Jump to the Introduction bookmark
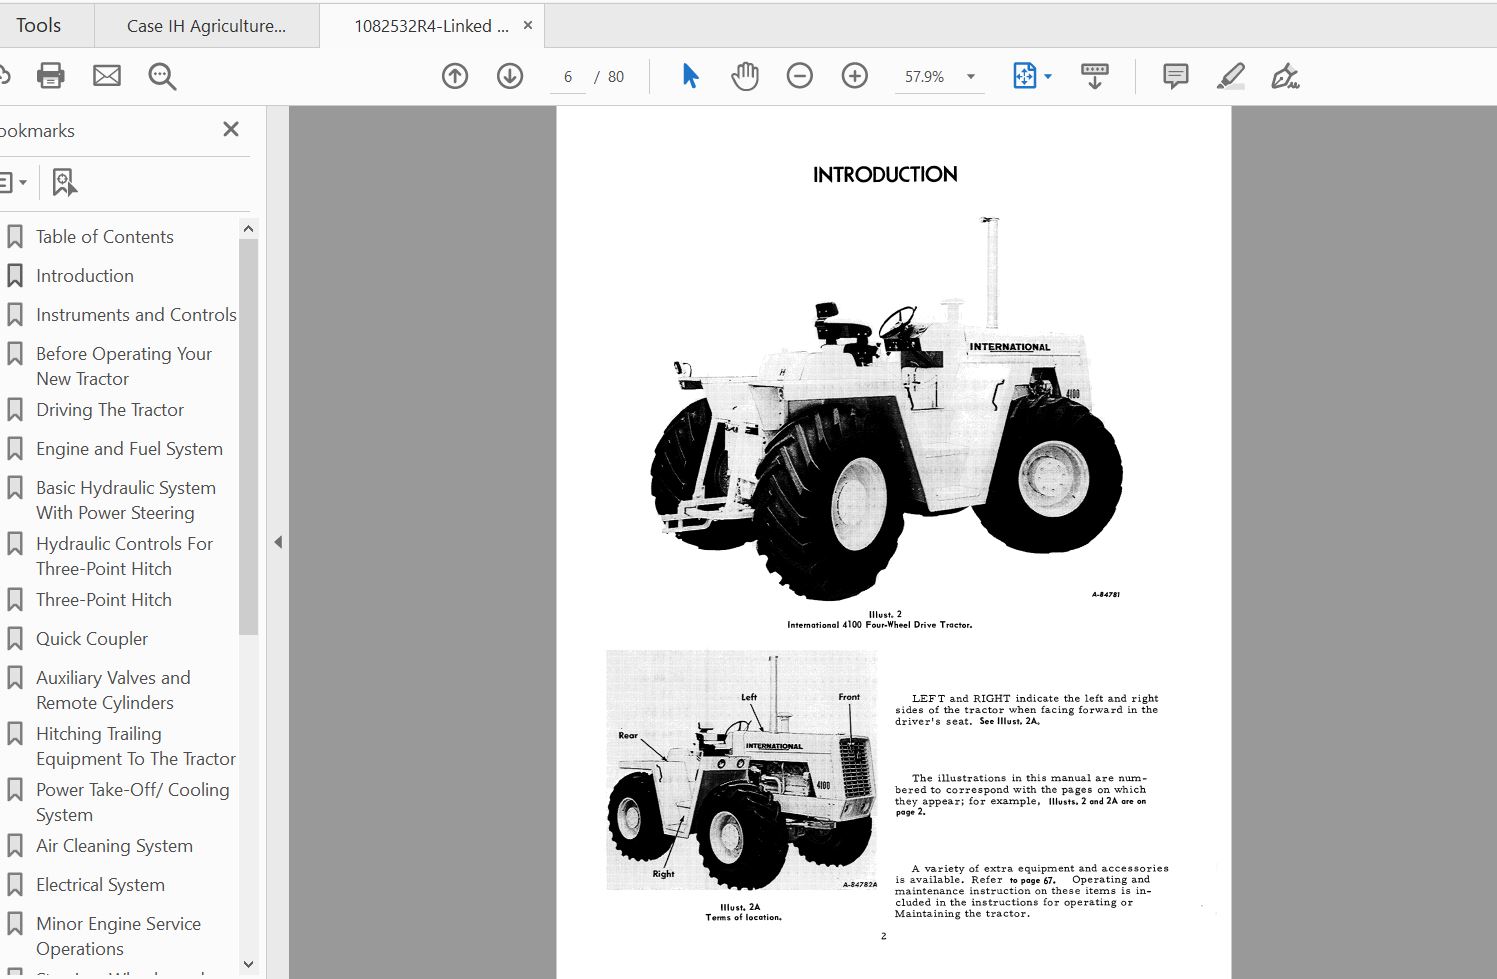This screenshot has height=979, width=1497. 85,276
